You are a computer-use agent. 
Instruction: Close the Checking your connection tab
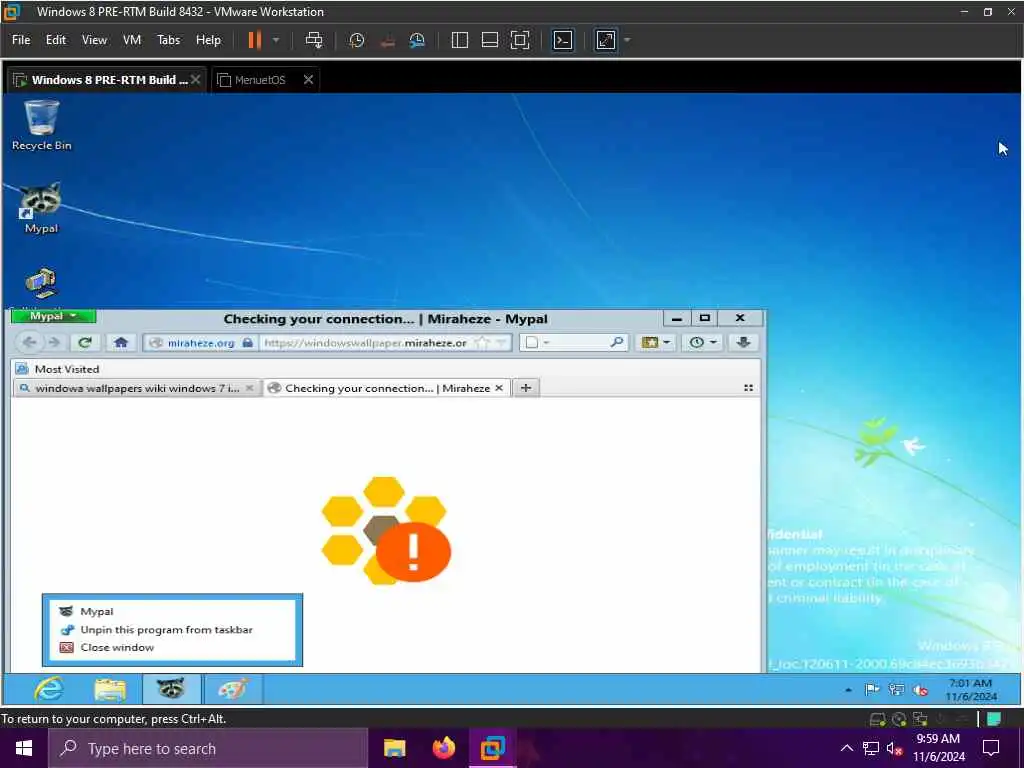[499, 388]
